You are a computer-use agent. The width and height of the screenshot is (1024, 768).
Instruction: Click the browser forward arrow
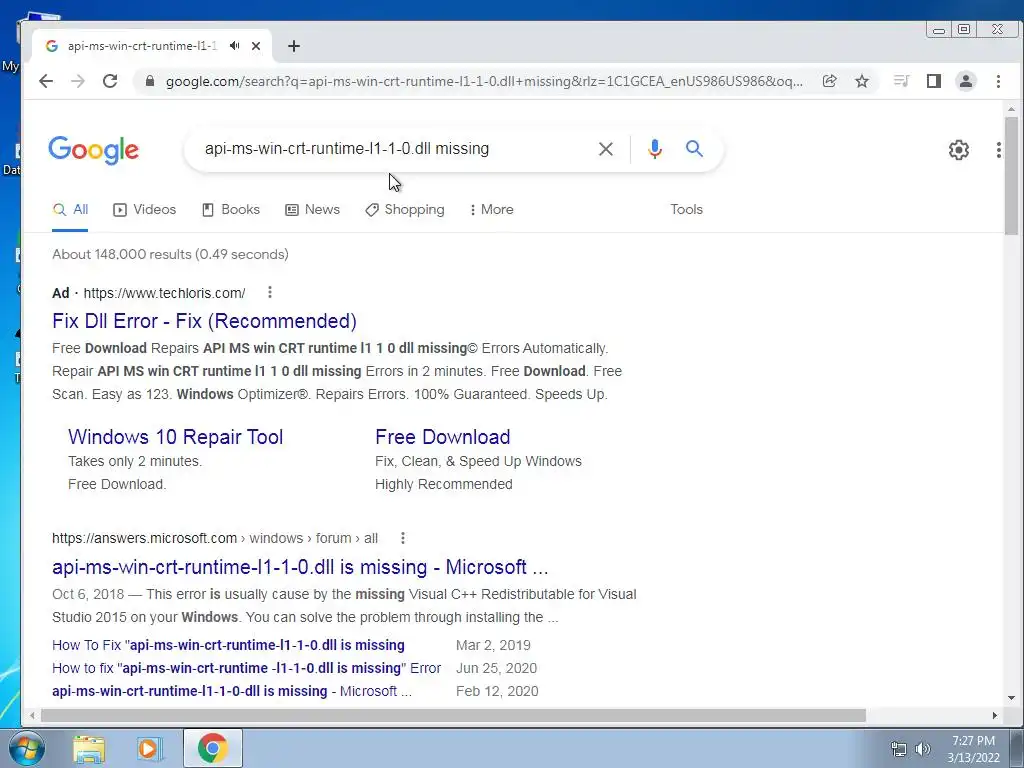pyautogui.click(x=78, y=81)
